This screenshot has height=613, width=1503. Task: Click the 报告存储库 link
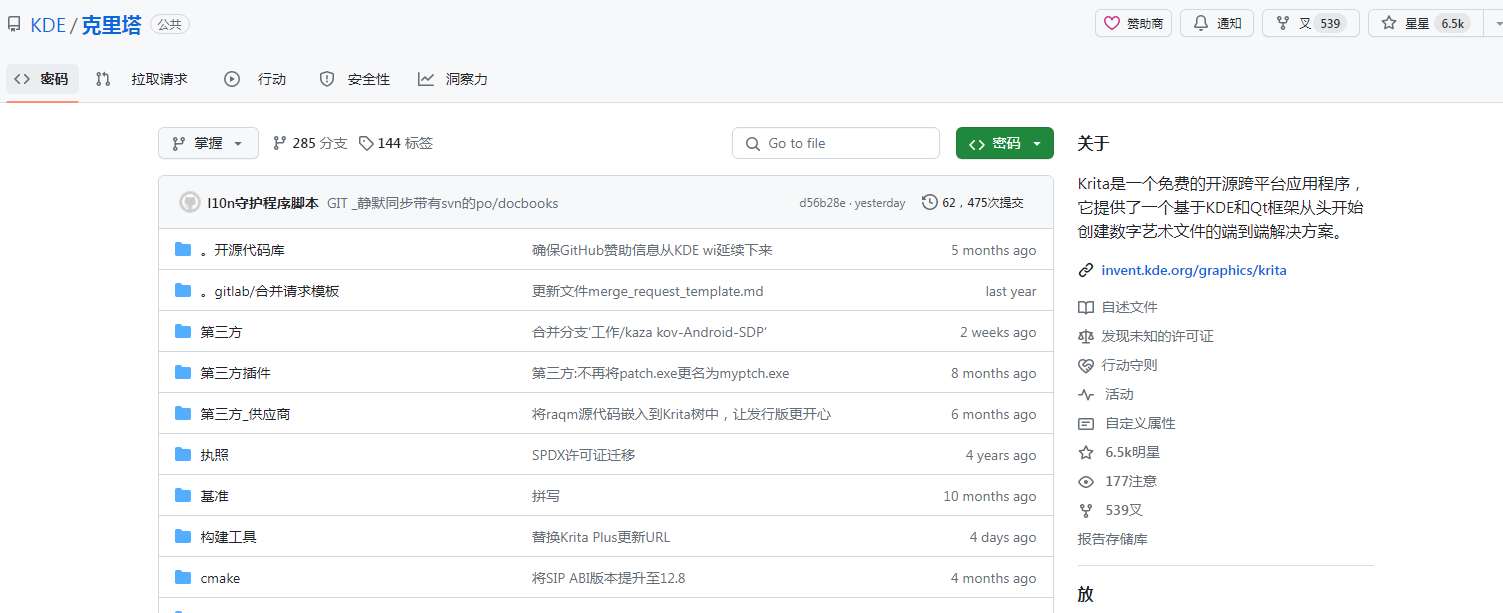[1112, 539]
